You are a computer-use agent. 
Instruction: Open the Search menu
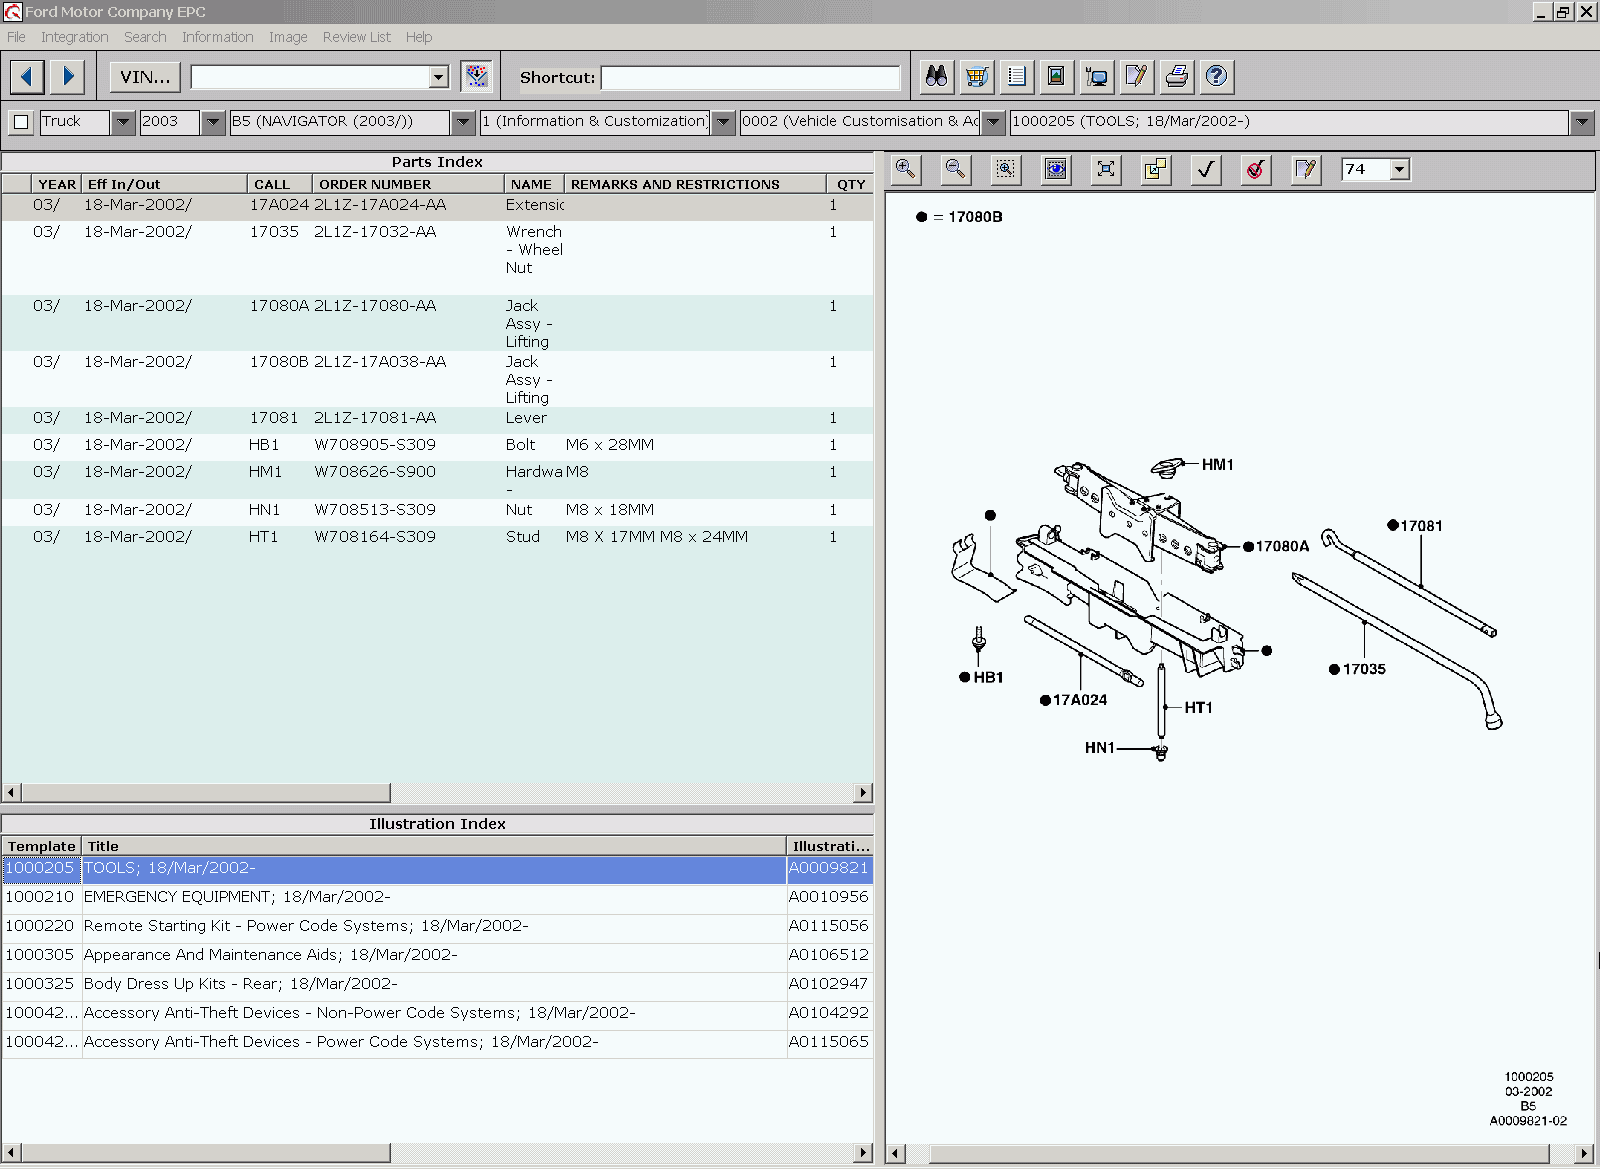[x=145, y=37]
